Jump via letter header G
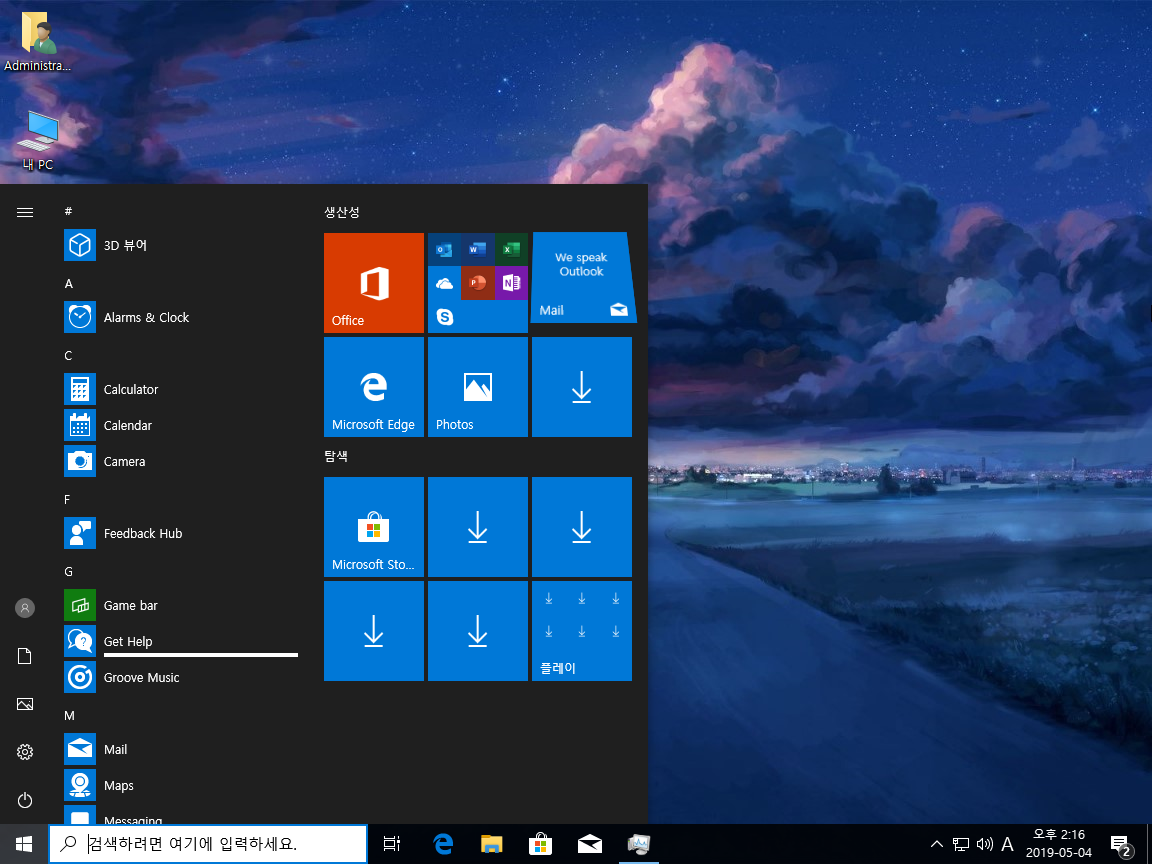The image size is (1152, 864). (x=68, y=572)
